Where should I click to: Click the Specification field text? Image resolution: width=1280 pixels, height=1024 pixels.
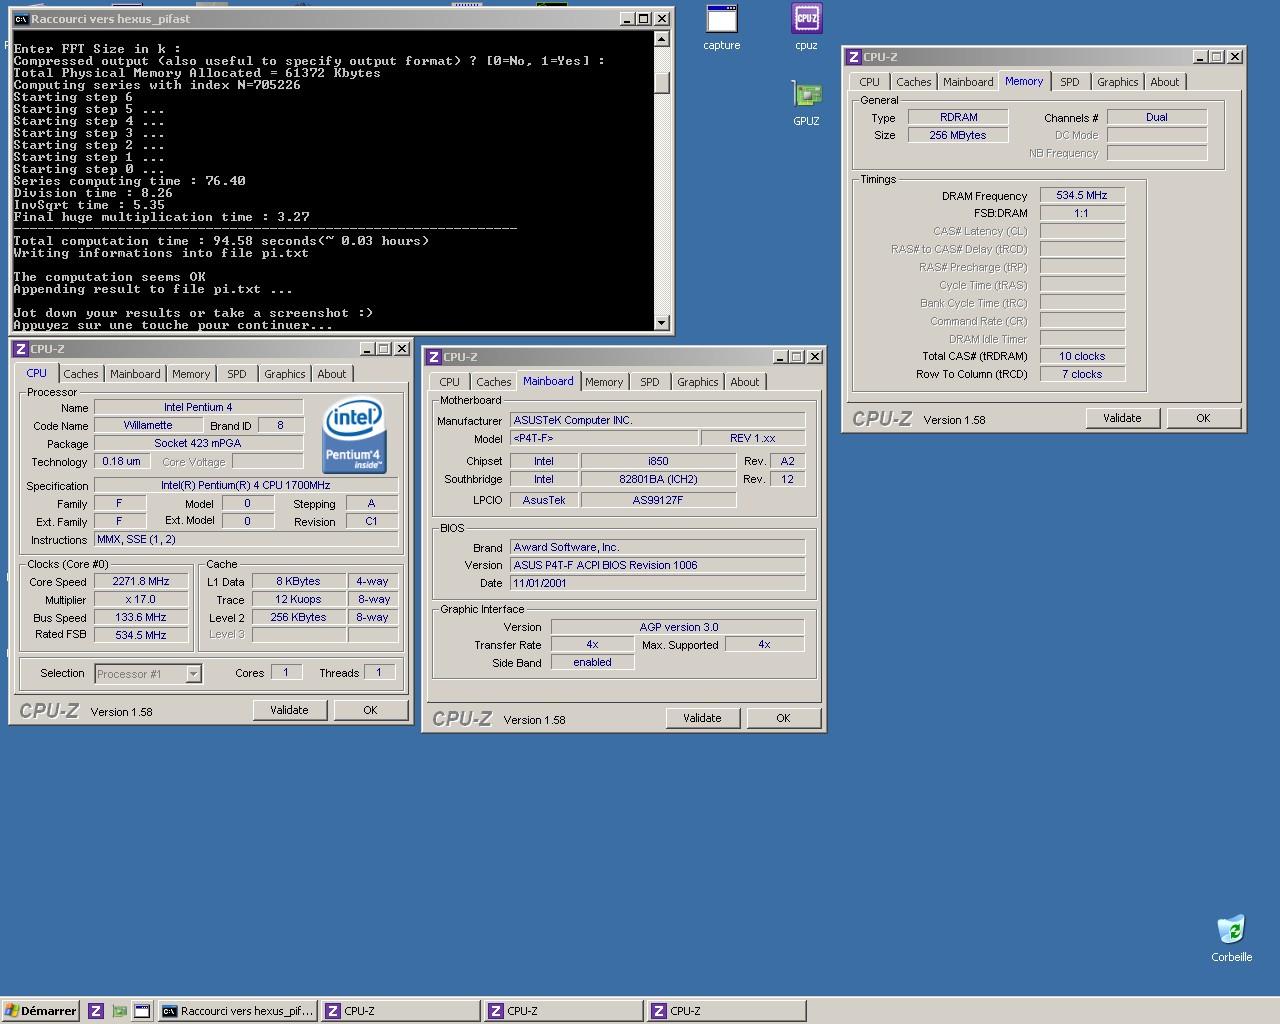246,485
